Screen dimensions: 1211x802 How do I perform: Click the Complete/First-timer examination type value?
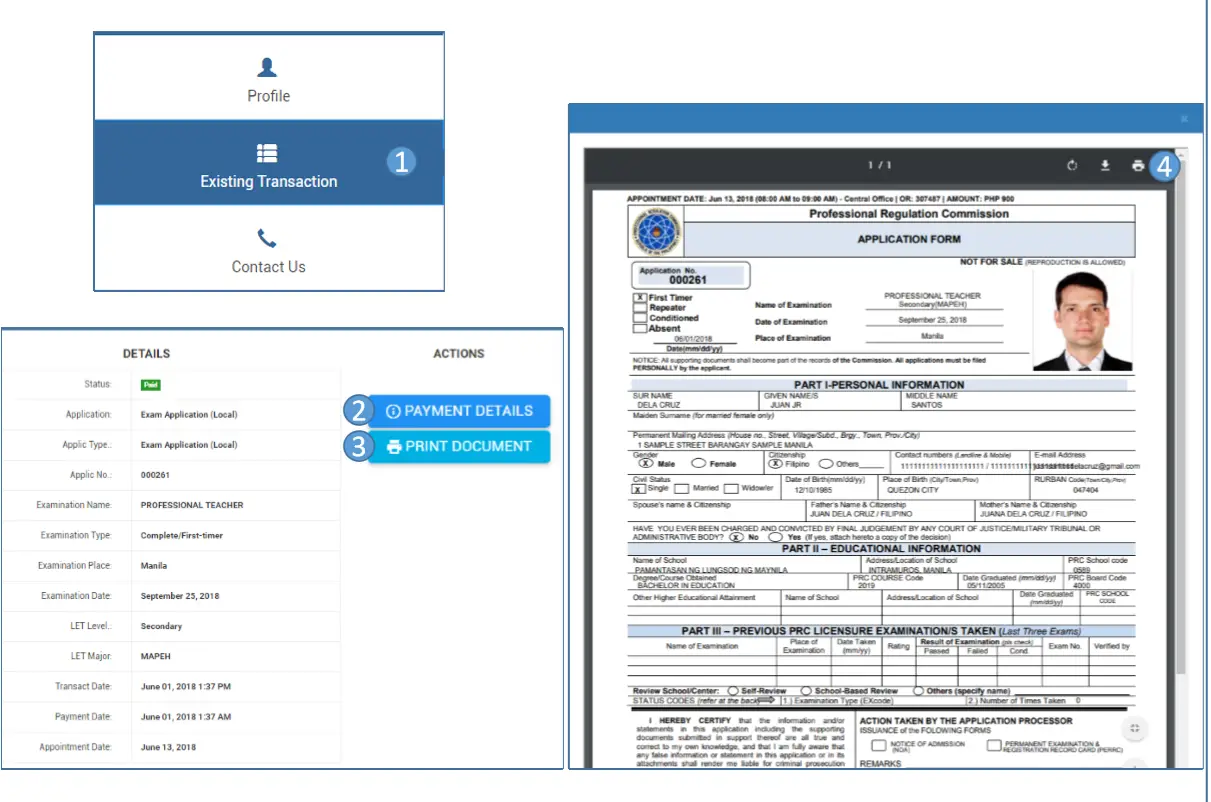click(182, 535)
